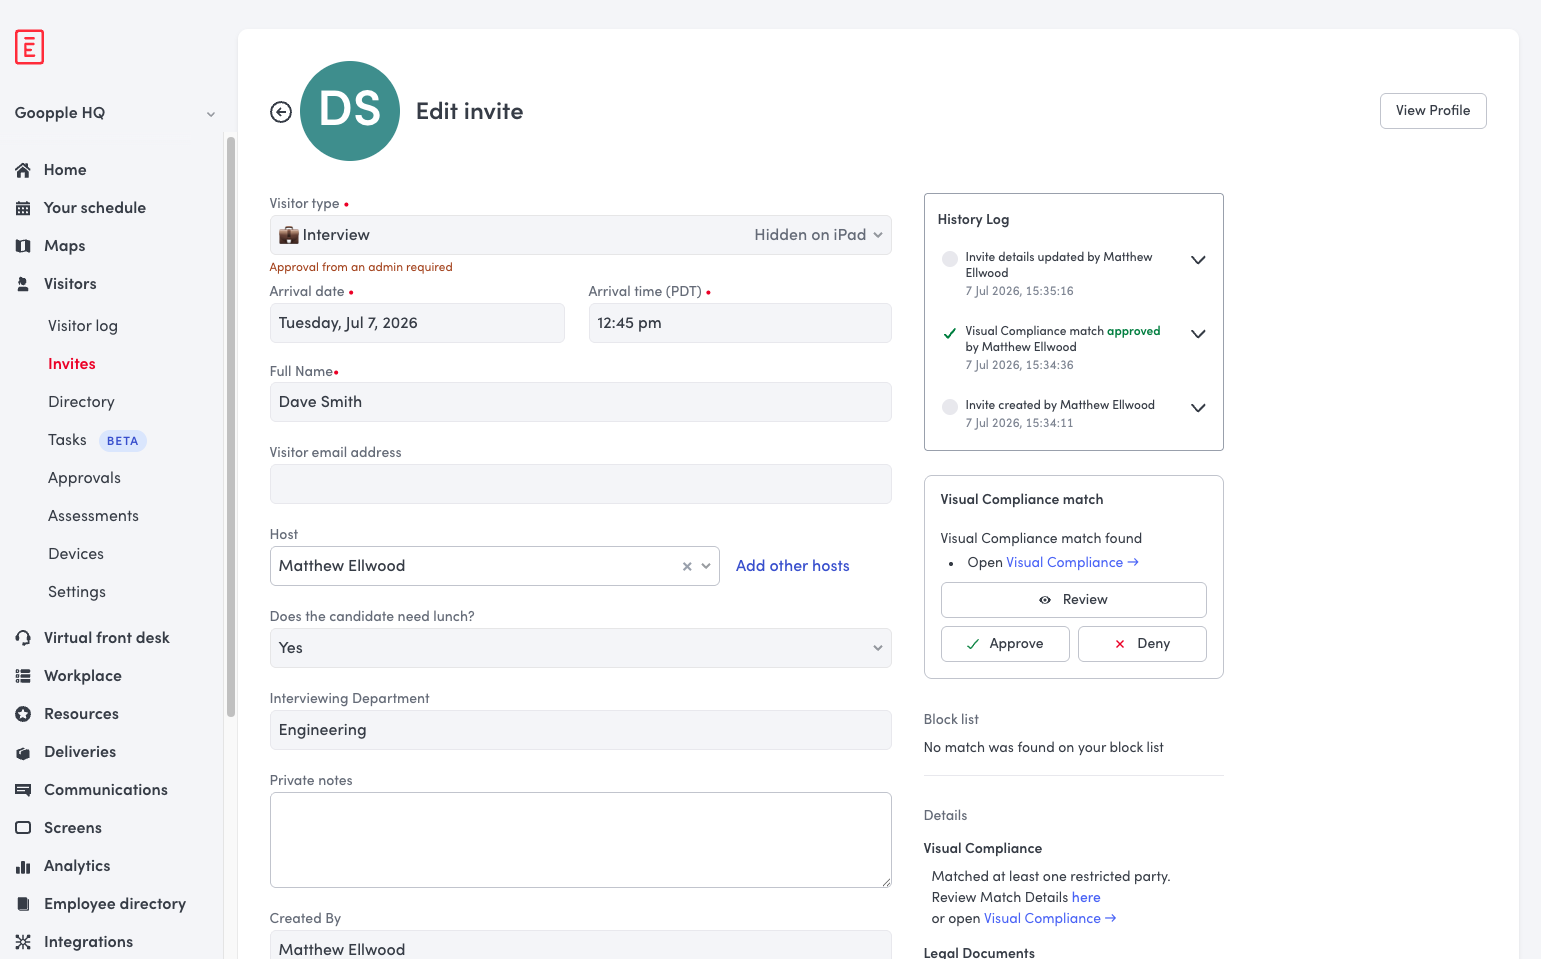Open the candidate lunch Yes dropdown
Image resolution: width=1541 pixels, height=959 pixels.
(580, 648)
